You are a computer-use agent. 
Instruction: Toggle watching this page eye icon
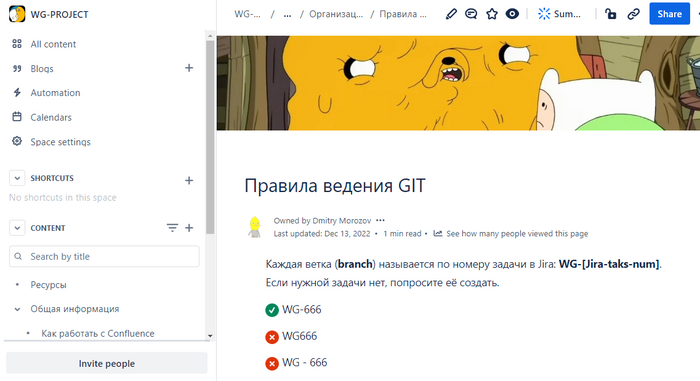click(512, 14)
